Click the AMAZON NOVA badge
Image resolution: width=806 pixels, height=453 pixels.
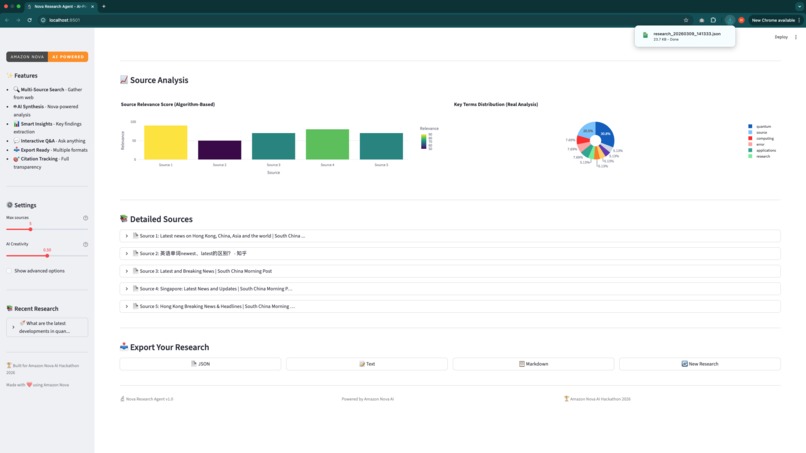(x=27, y=57)
